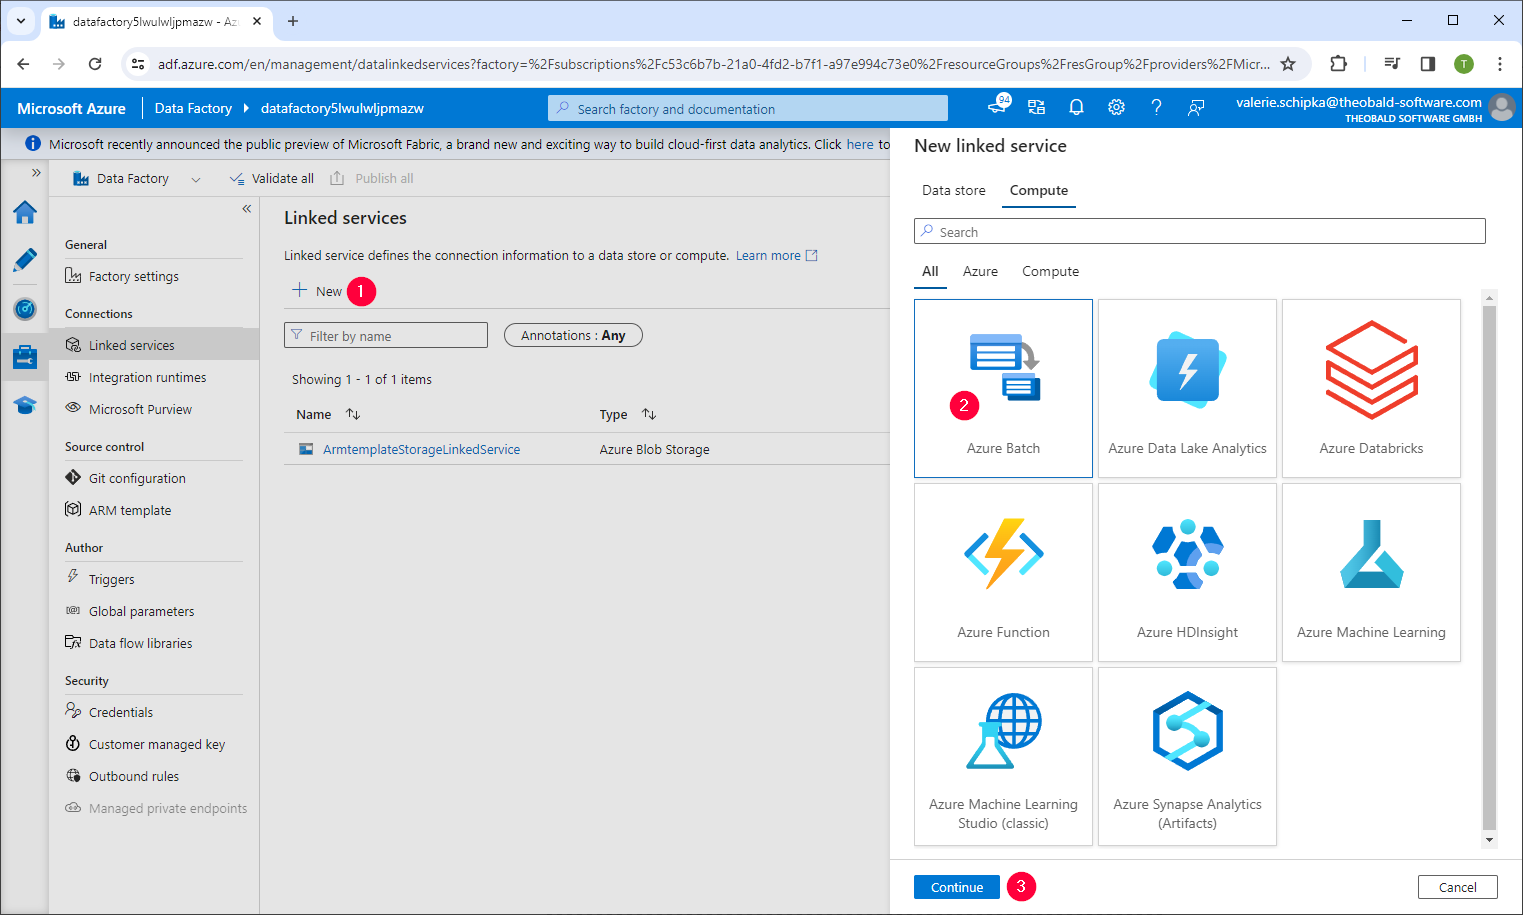The height and width of the screenshot is (915, 1523).
Task: Reload the browser page
Action: click(x=95, y=64)
